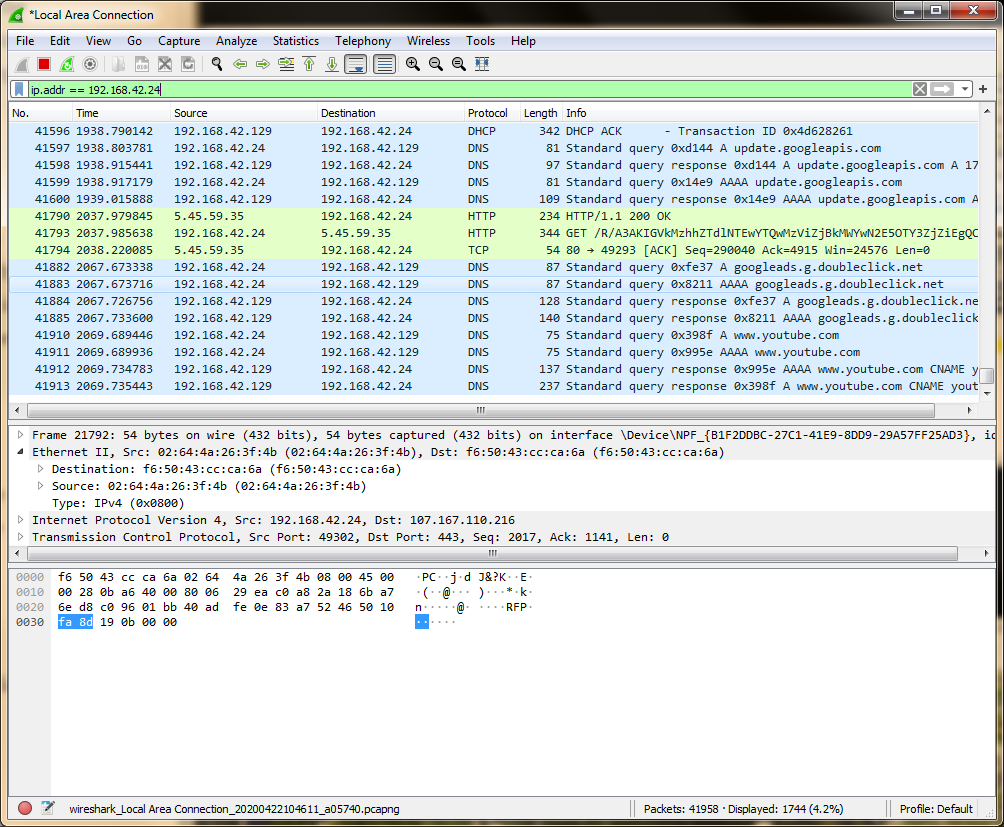Select Type: IPv4 (0x0800) line
The width and height of the screenshot is (1004, 827).
[118, 503]
